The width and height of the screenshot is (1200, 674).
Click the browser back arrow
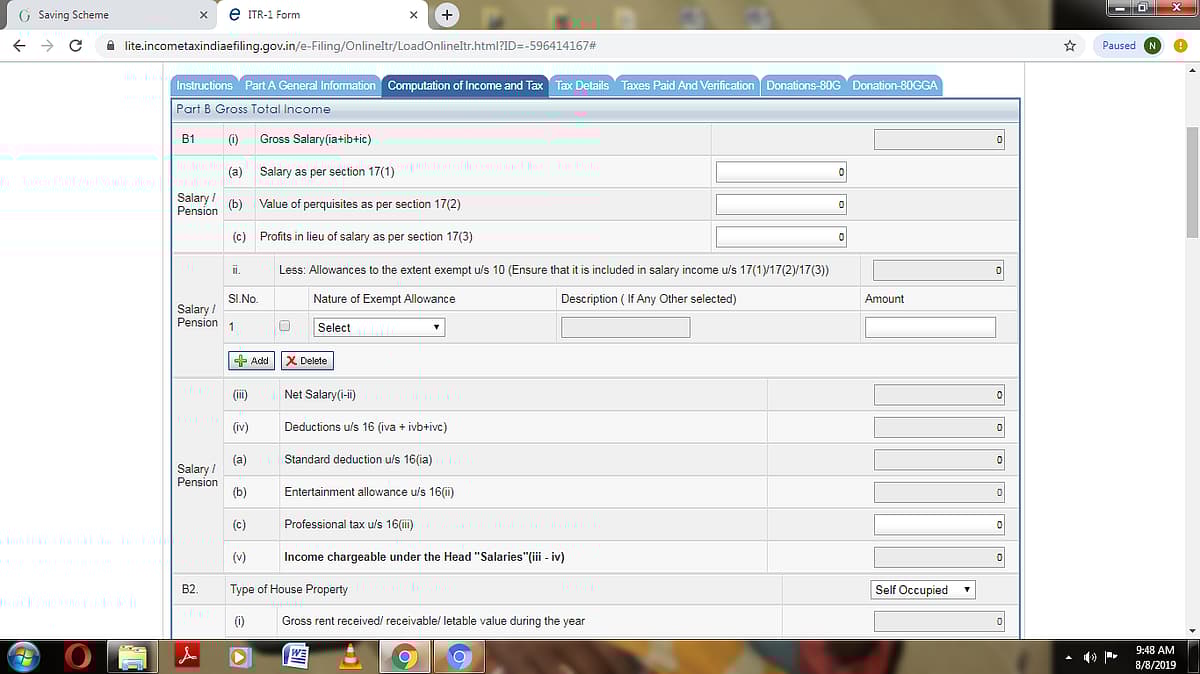pyautogui.click(x=19, y=46)
